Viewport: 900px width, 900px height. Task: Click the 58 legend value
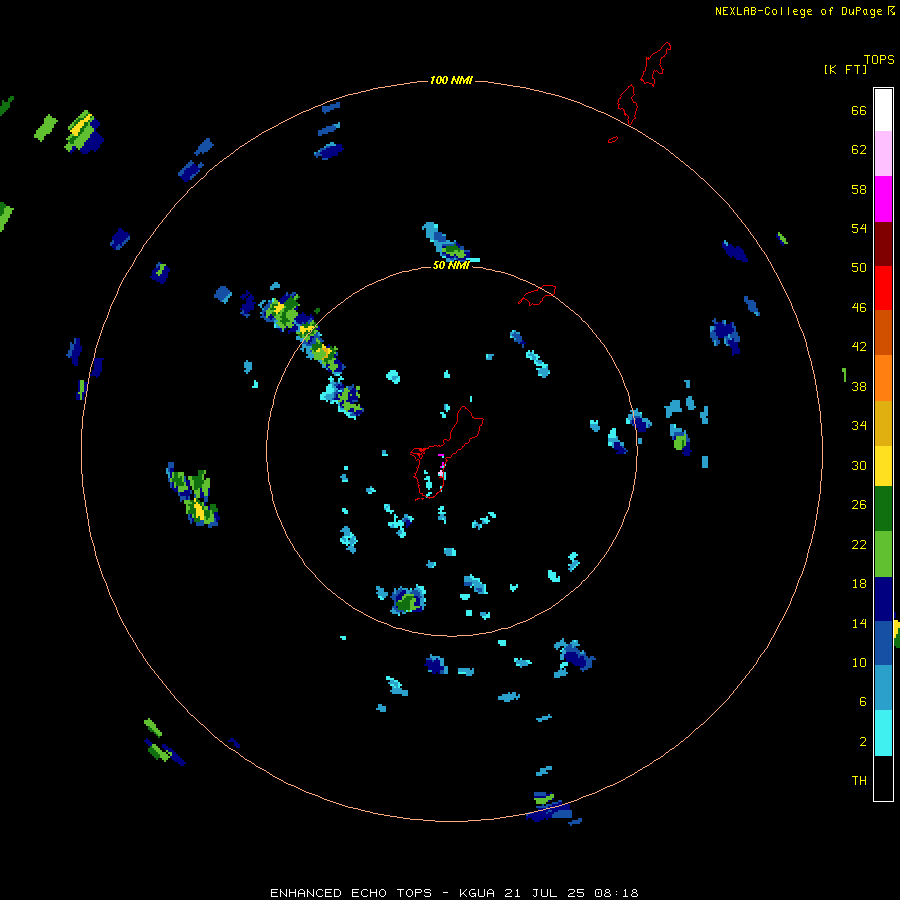coord(859,189)
